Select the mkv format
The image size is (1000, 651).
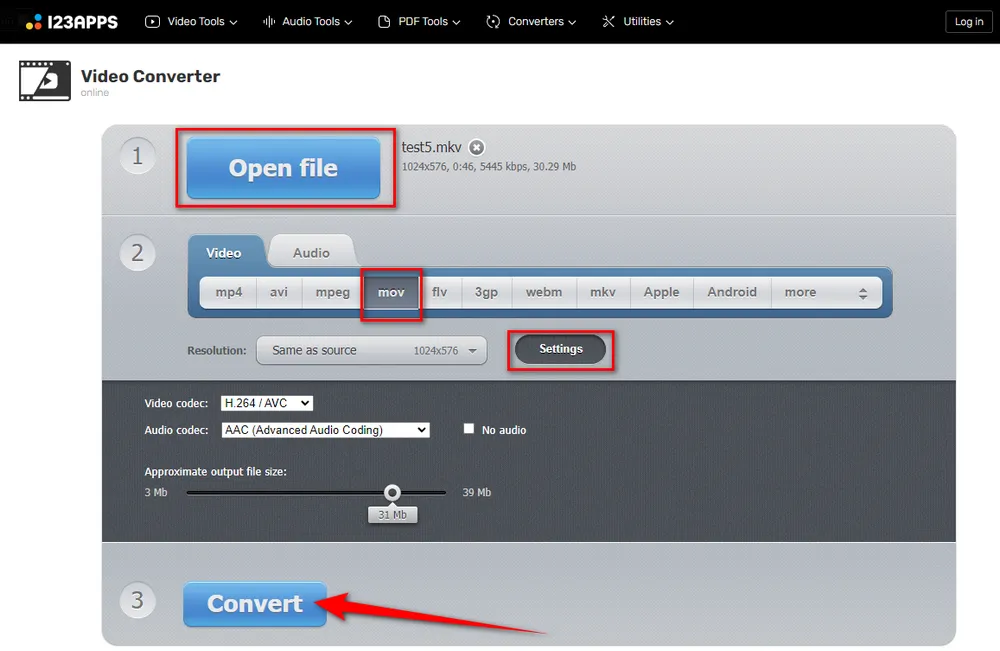point(603,292)
